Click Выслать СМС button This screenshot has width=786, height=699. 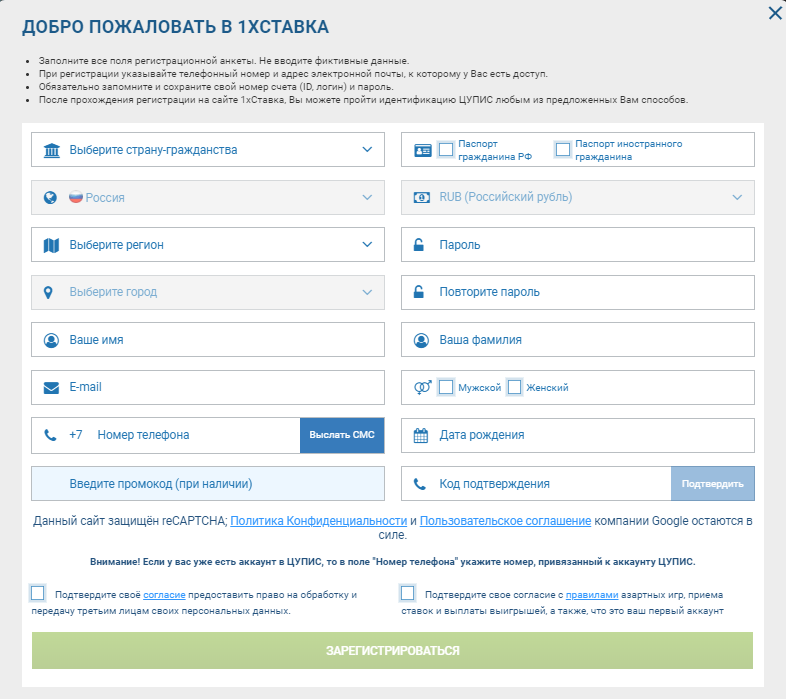(x=342, y=435)
